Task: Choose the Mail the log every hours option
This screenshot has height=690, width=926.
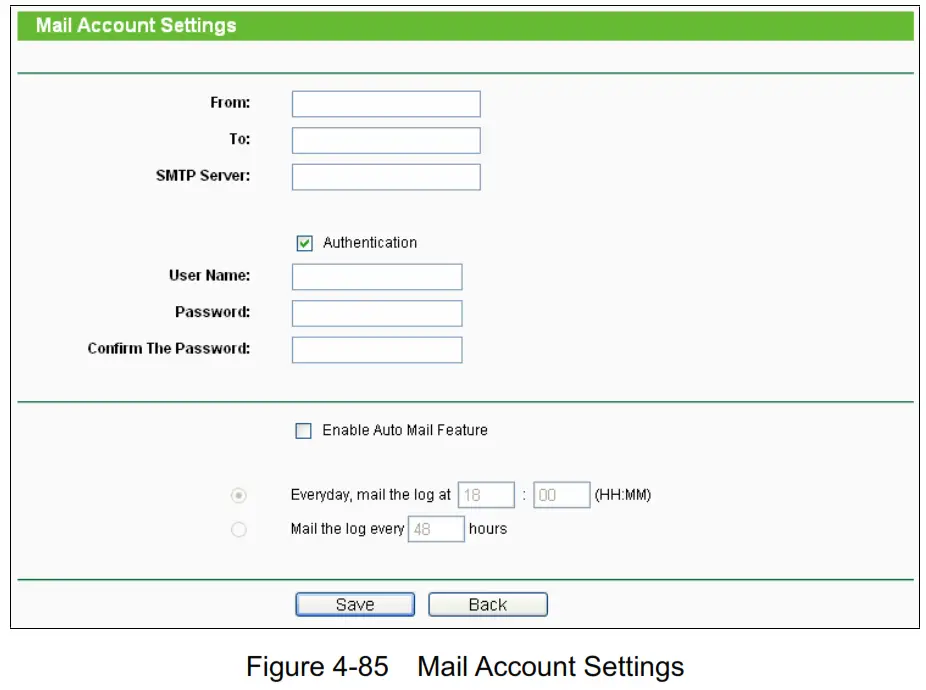Action: [x=237, y=529]
